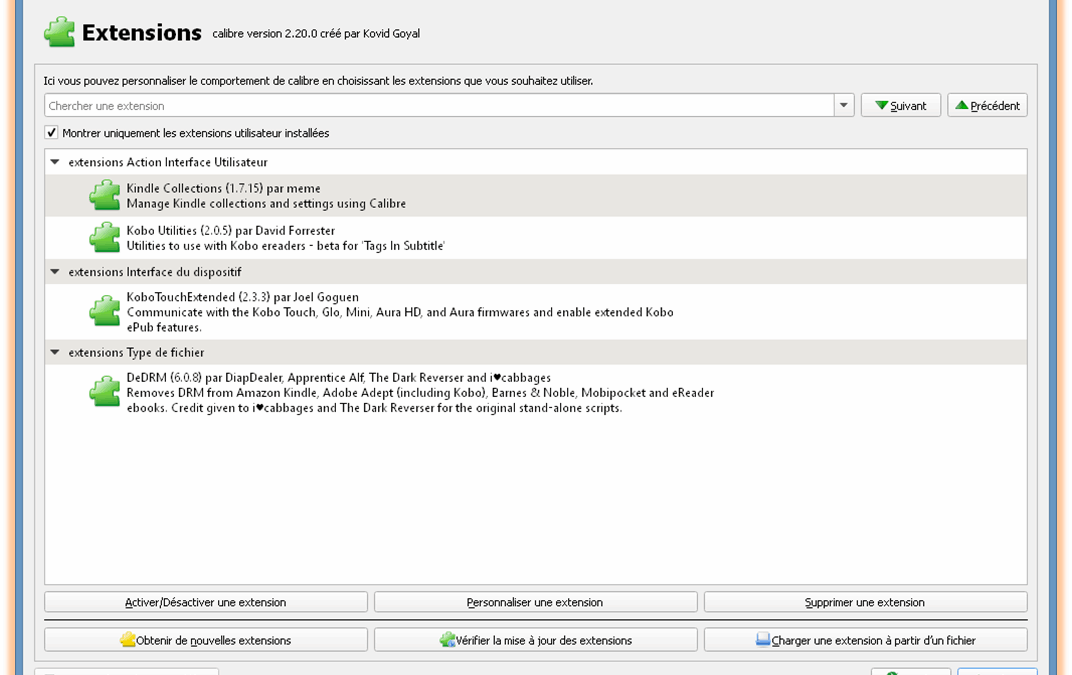Click the icon on Charger une extension
This screenshot has width=1072, height=675.
tap(763, 639)
